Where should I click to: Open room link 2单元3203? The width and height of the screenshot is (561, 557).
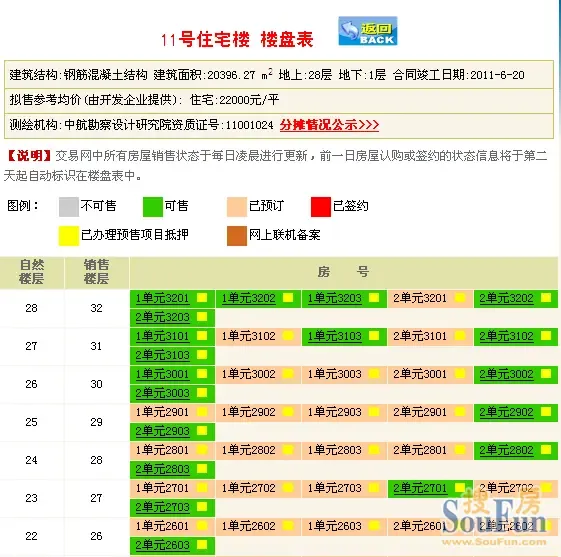click(x=162, y=317)
